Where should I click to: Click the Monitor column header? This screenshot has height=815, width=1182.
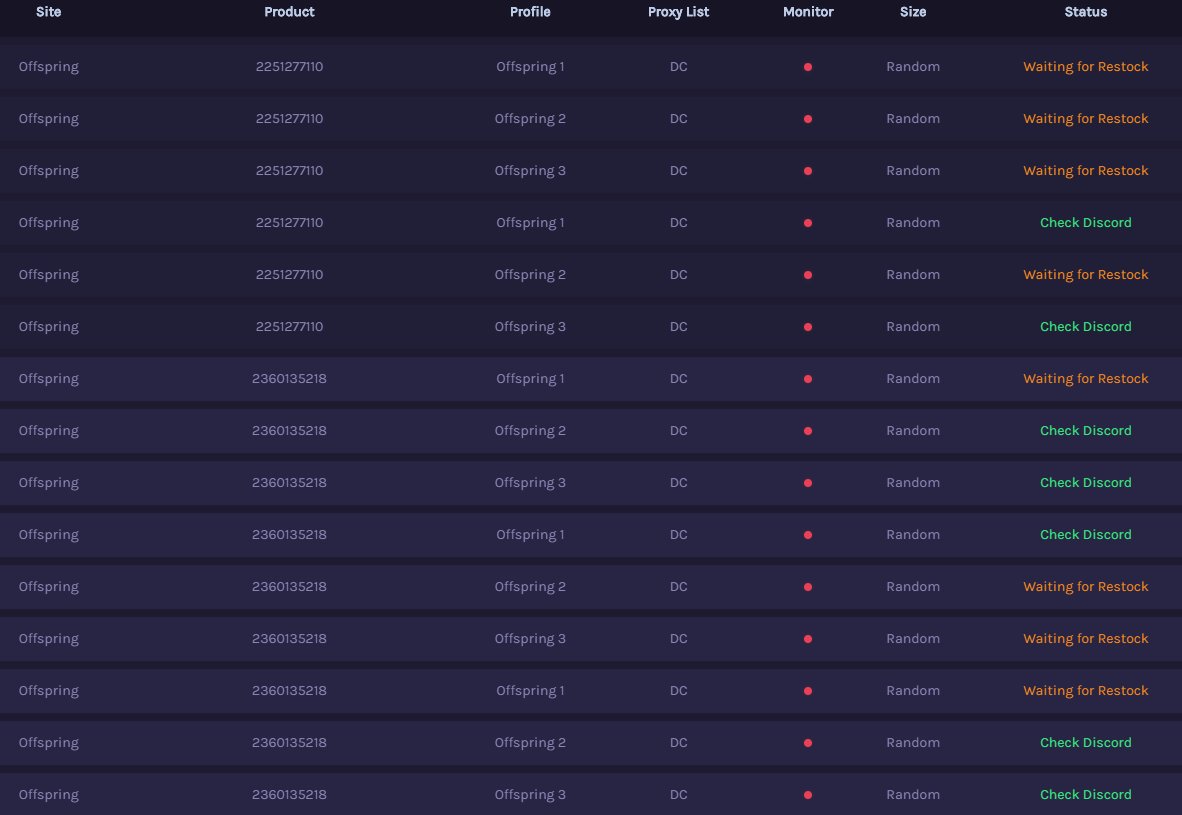pyautogui.click(x=808, y=12)
